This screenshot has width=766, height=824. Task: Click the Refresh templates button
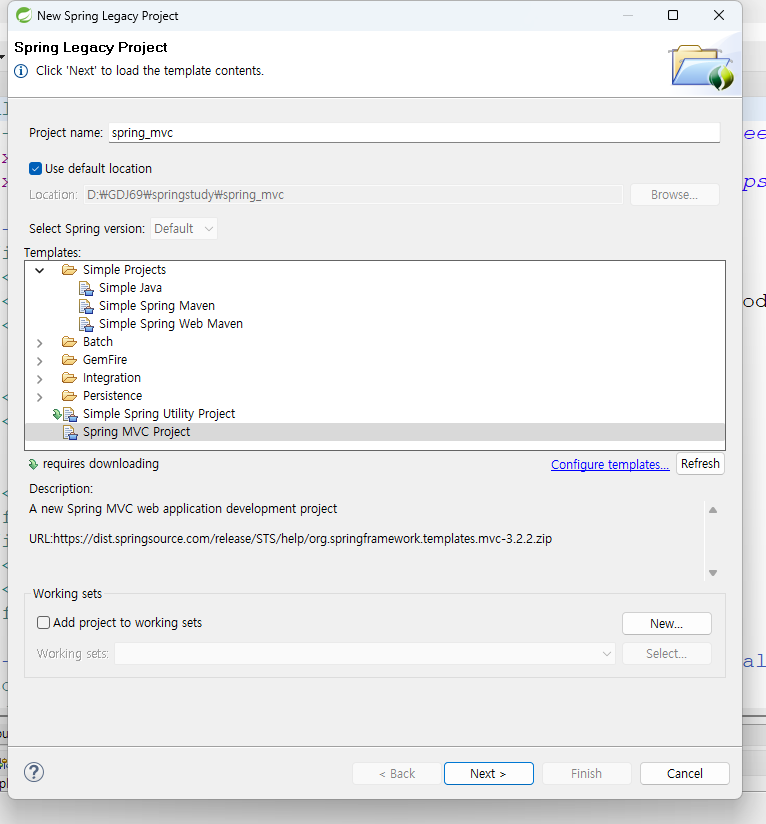pyautogui.click(x=700, y=464)
